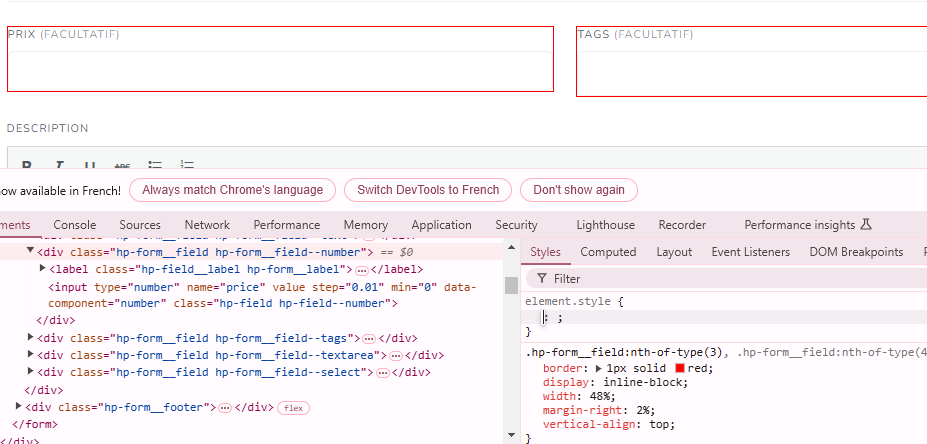Click the display: inline-block declaration
This screenshot has height=444, width=927.
click(616, 383)
